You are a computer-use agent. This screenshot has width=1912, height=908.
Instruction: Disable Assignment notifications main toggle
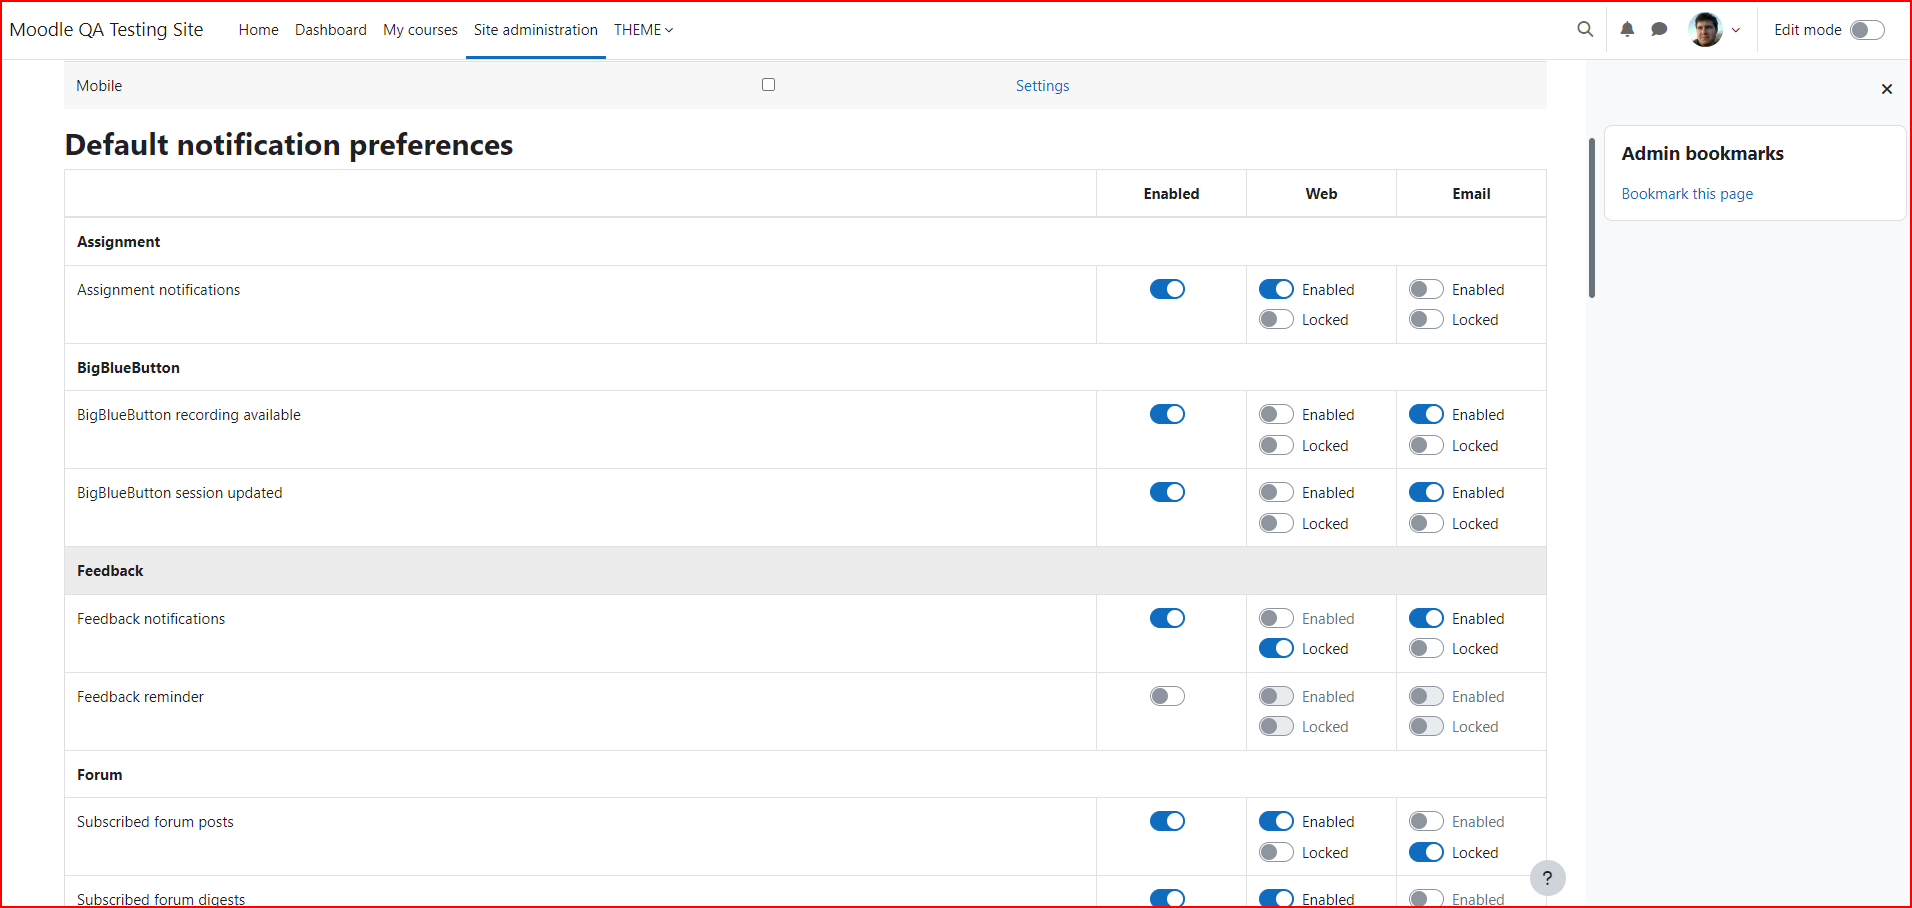point(1167,289)
